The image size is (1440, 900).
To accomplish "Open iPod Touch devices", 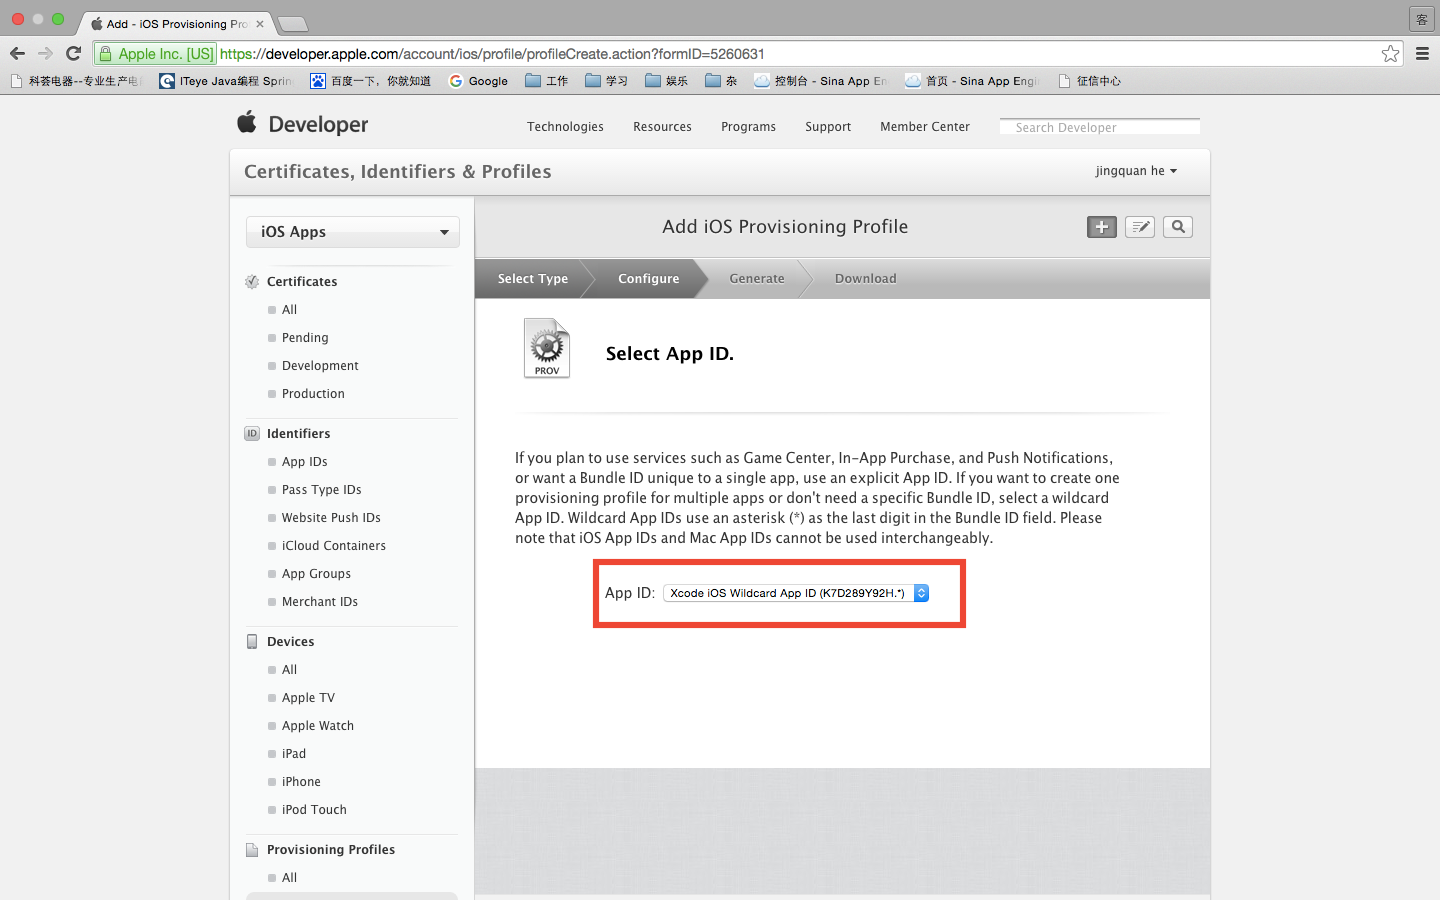I will [x=314, y=810].
